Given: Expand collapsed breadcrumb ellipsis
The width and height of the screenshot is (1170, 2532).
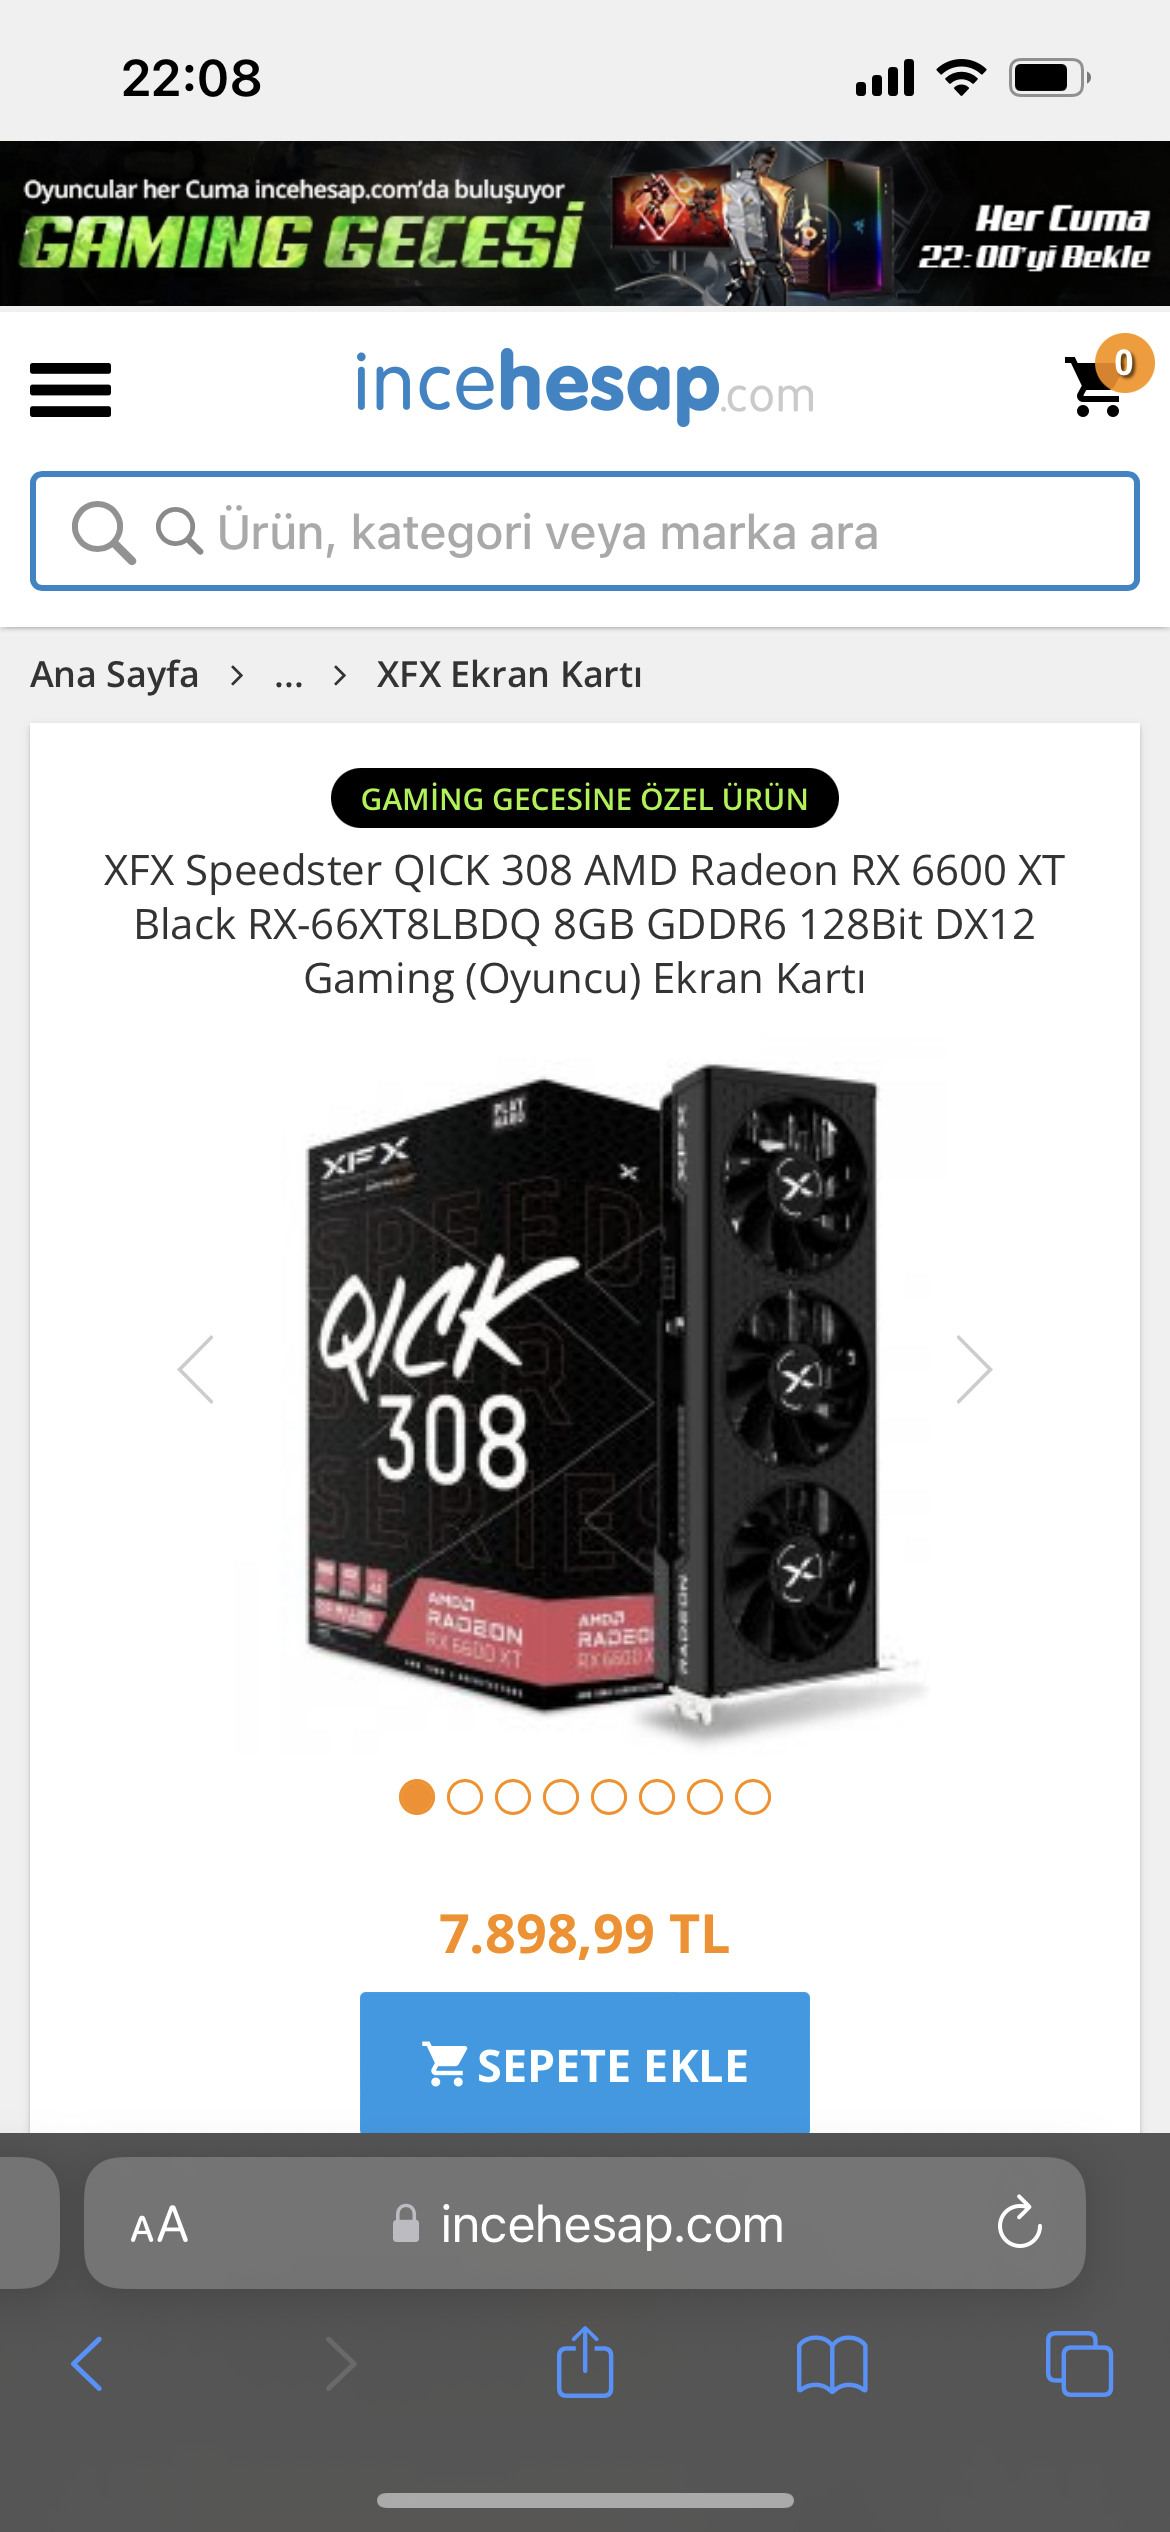Looking at the screenshot, I should (x=289, y=677).
